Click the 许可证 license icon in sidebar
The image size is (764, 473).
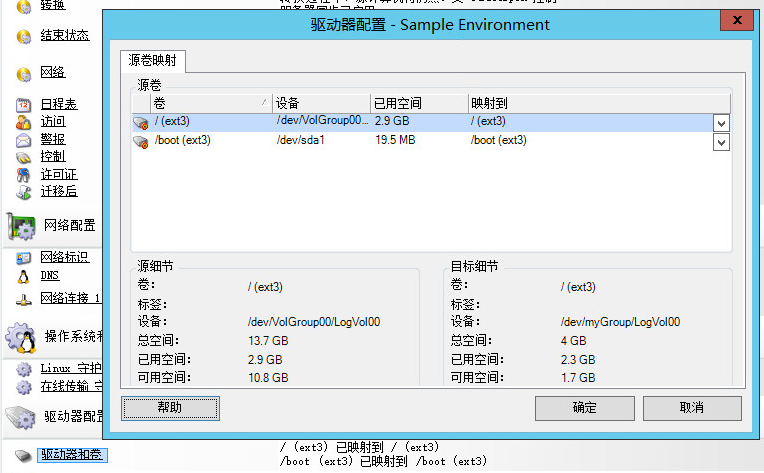(24, 174)
